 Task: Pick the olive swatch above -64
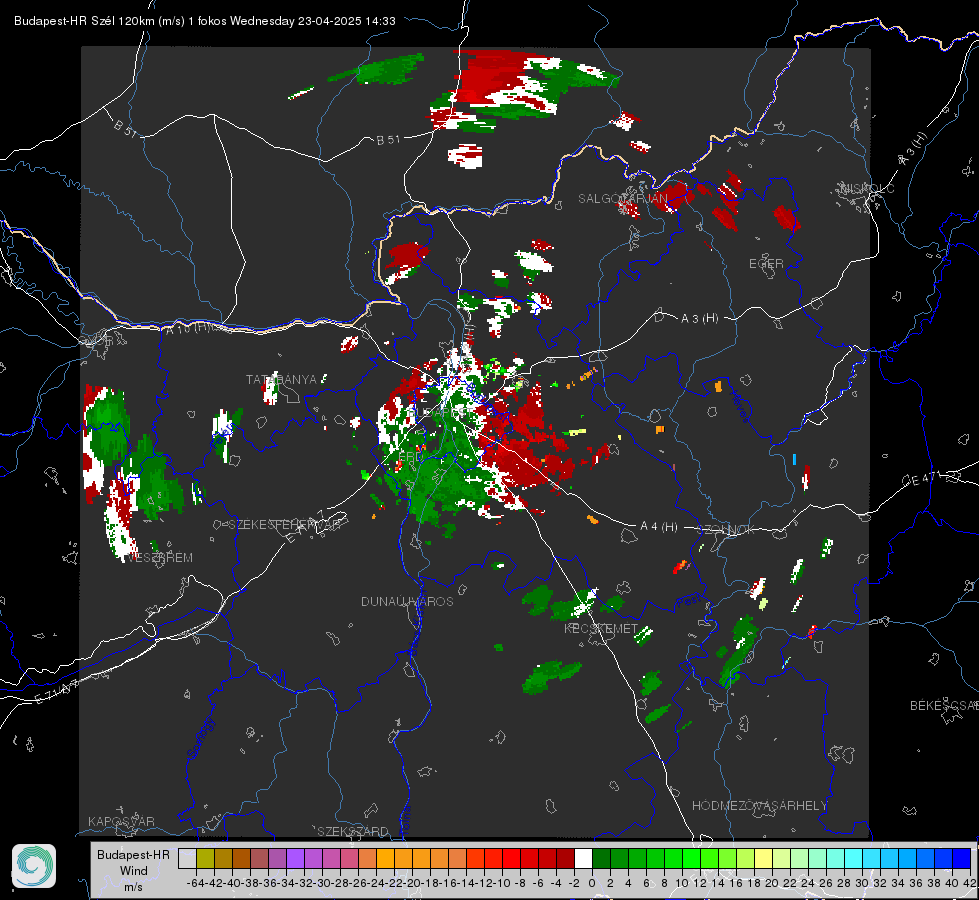(205, 858)
